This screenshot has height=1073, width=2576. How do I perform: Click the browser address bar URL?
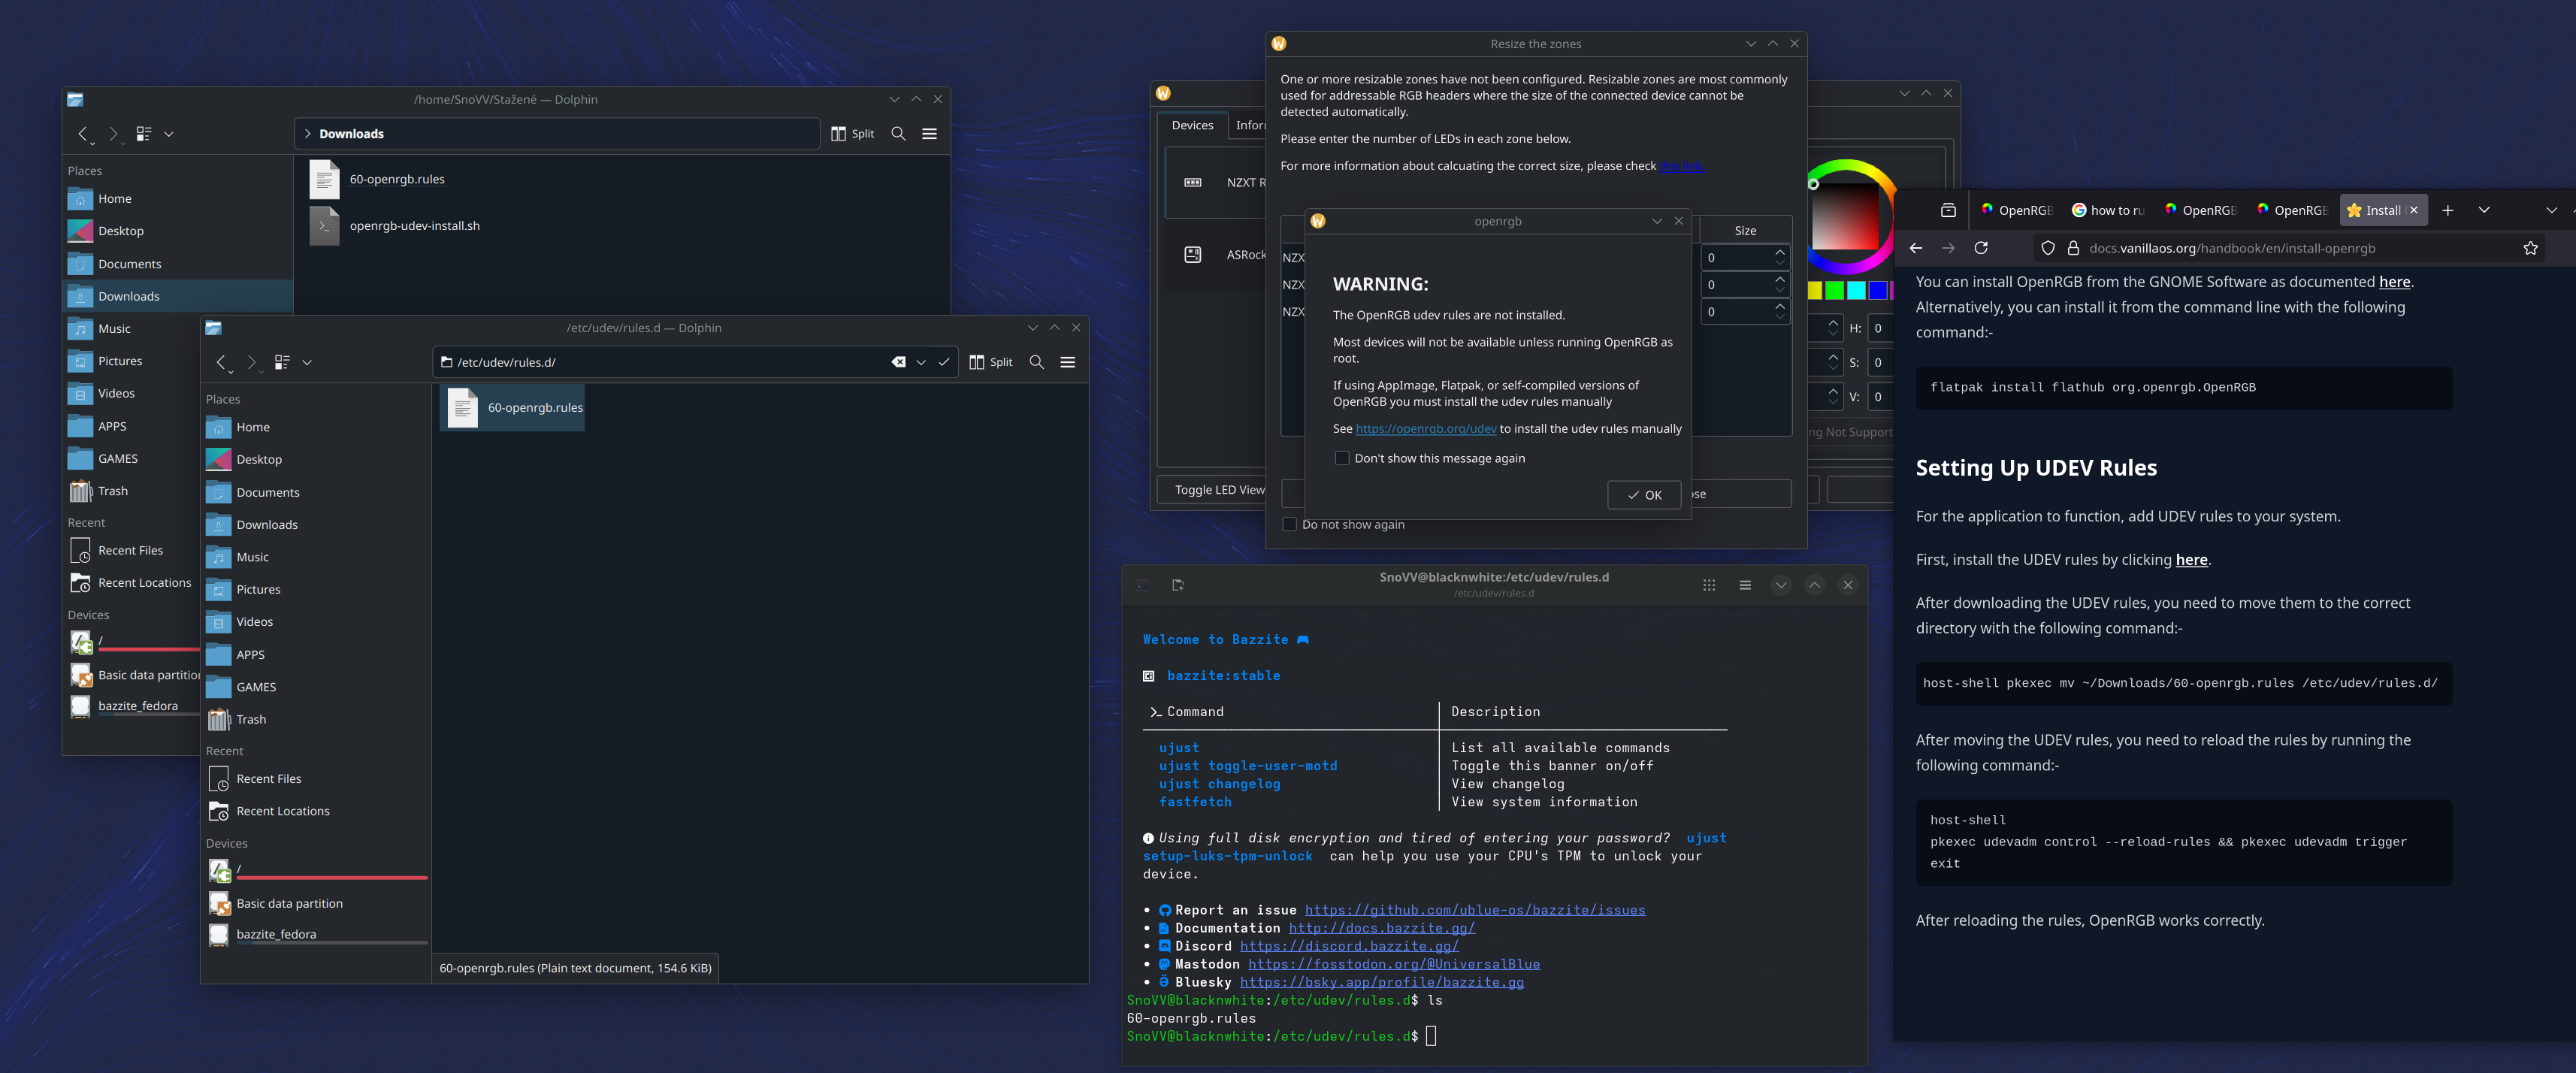(2231, 248)
